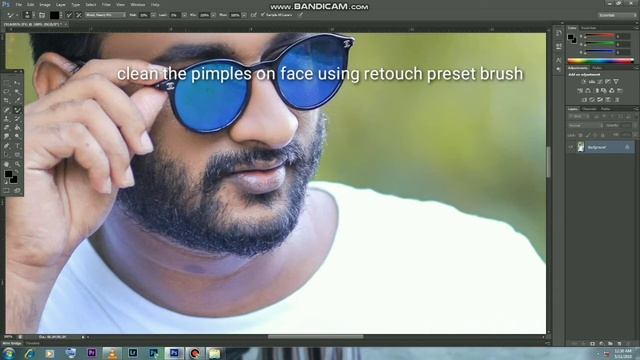This screenshot has width=640, height=360.
Task: Click the current brush load swatch
Action: click(55, 15)
